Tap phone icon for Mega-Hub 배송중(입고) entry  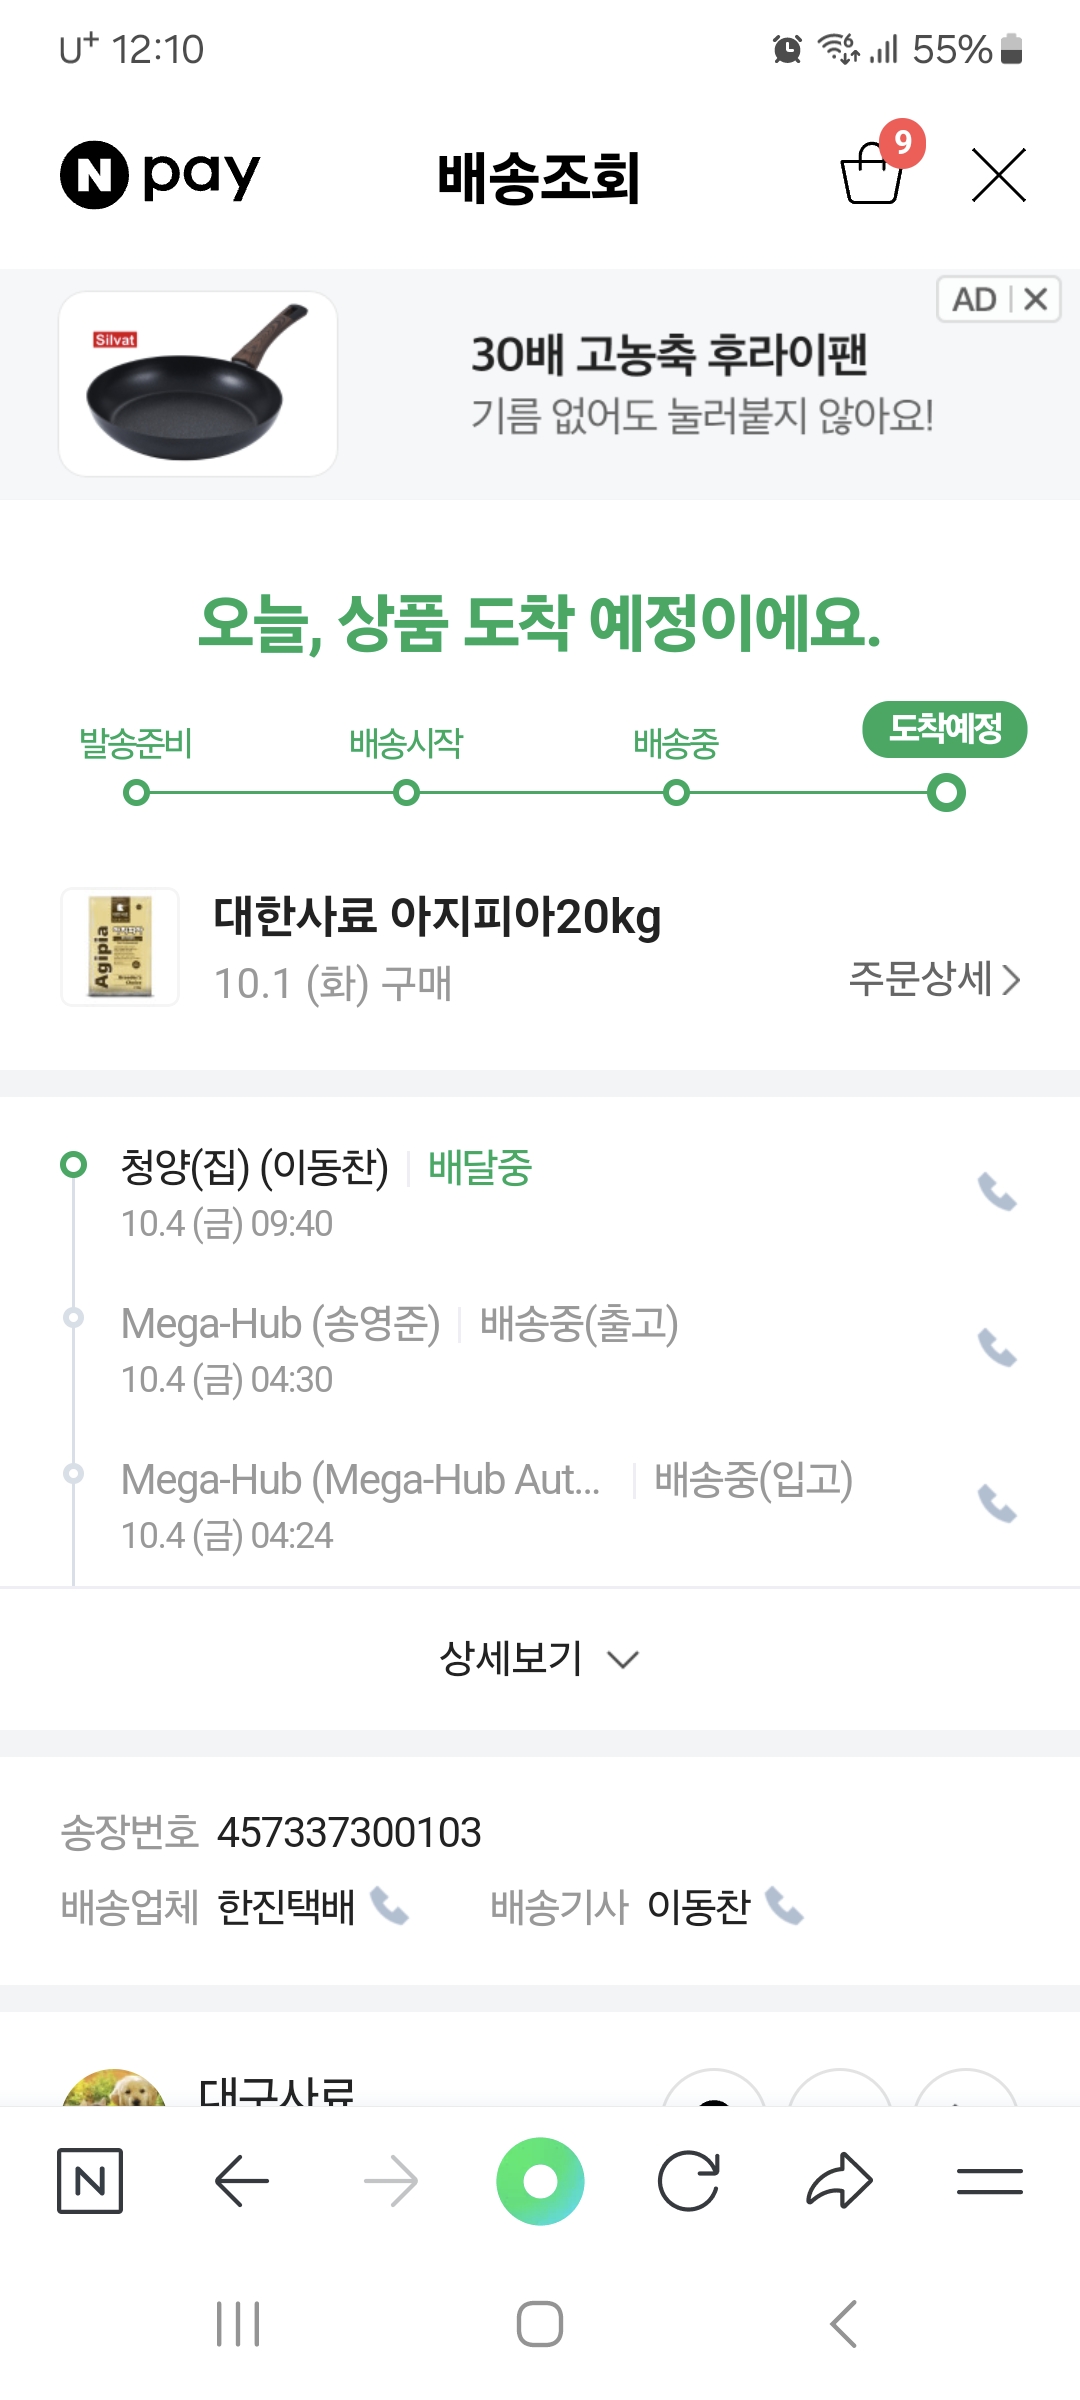[997, 1504]
